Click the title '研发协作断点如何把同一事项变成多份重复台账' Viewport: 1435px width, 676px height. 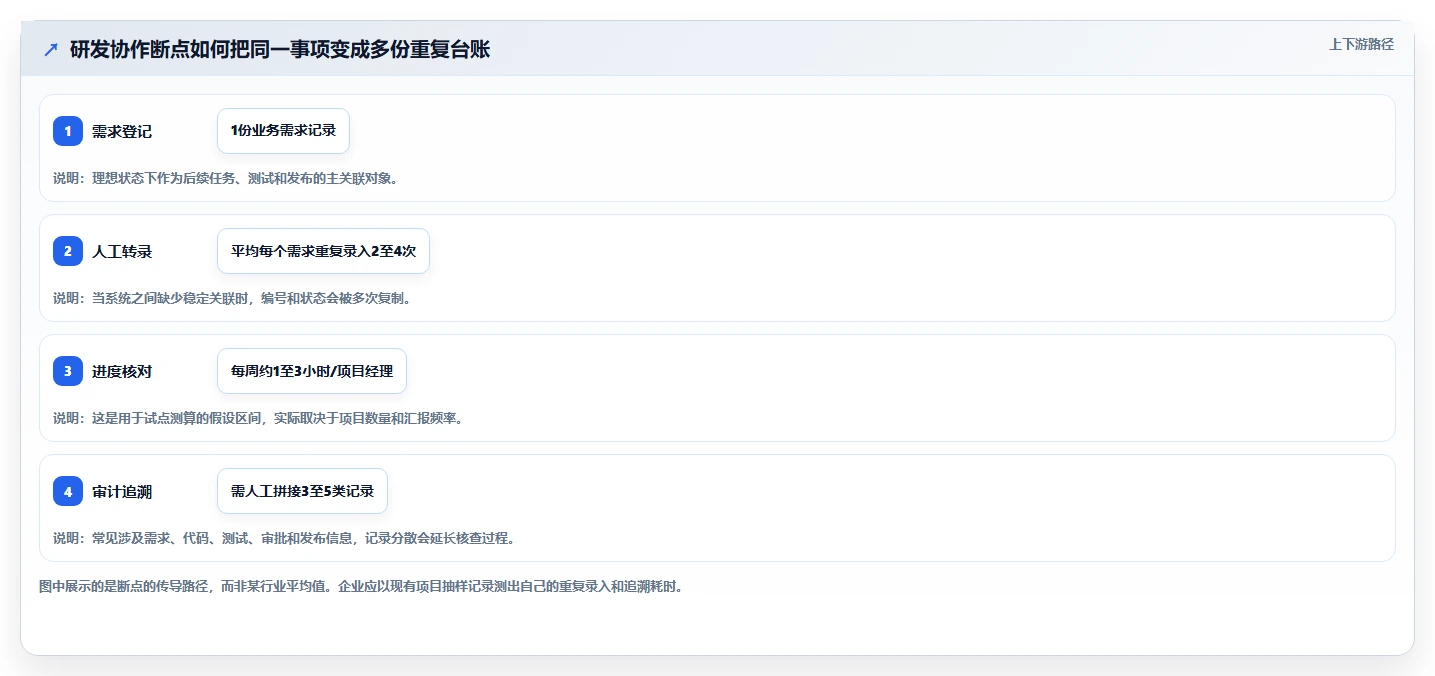(280, 50)
